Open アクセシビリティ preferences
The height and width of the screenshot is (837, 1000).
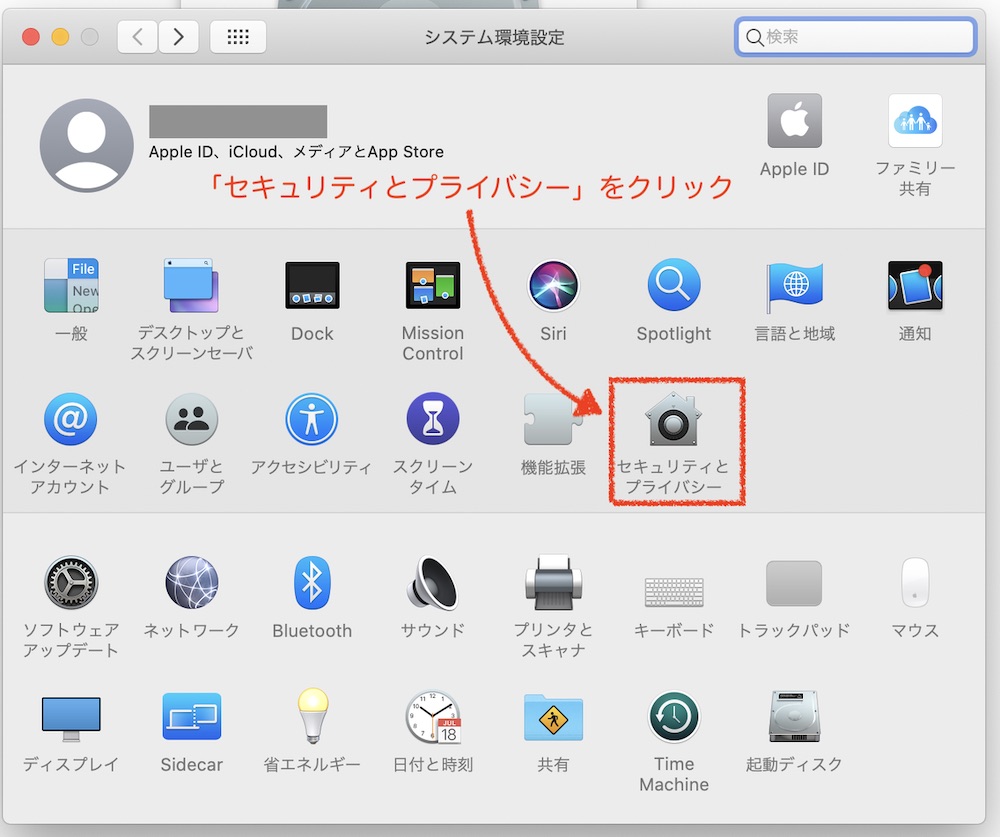(x=312, y=419)
